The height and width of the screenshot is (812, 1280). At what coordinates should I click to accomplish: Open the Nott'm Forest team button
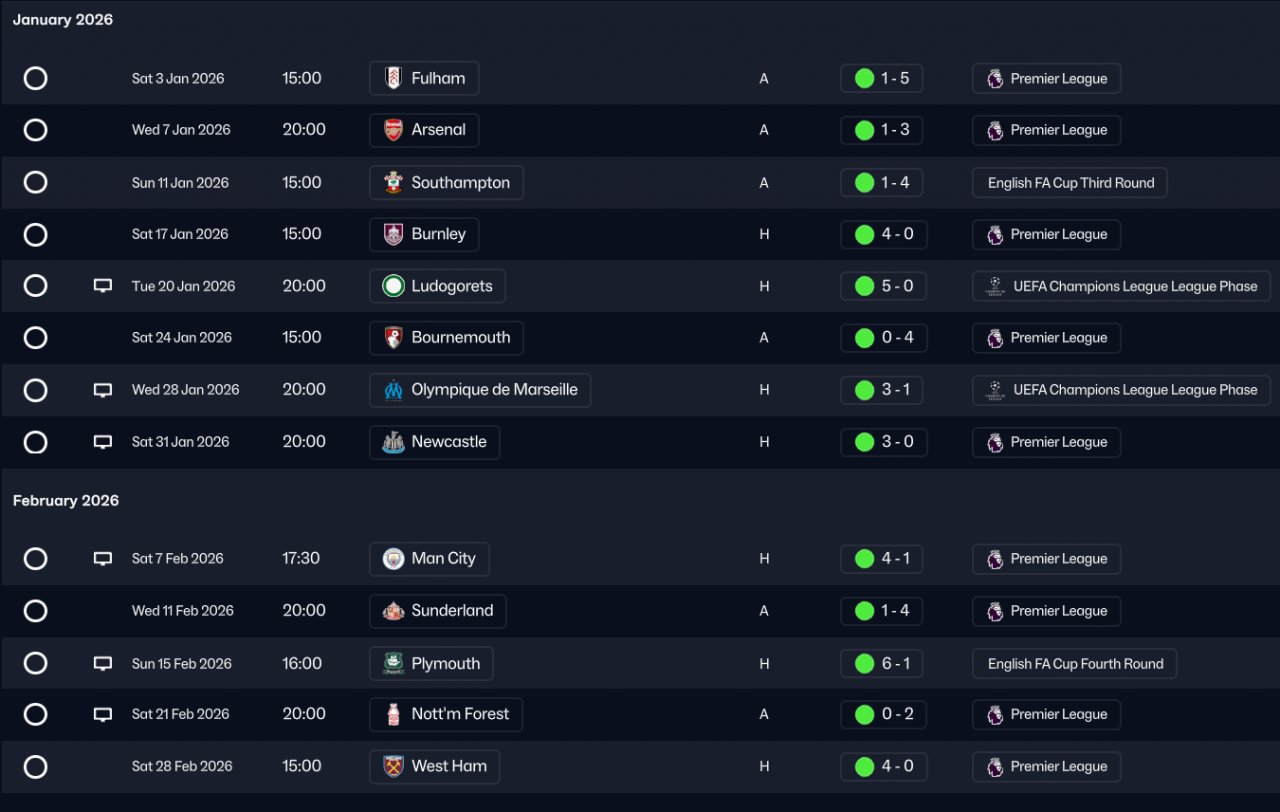point(446,715)
